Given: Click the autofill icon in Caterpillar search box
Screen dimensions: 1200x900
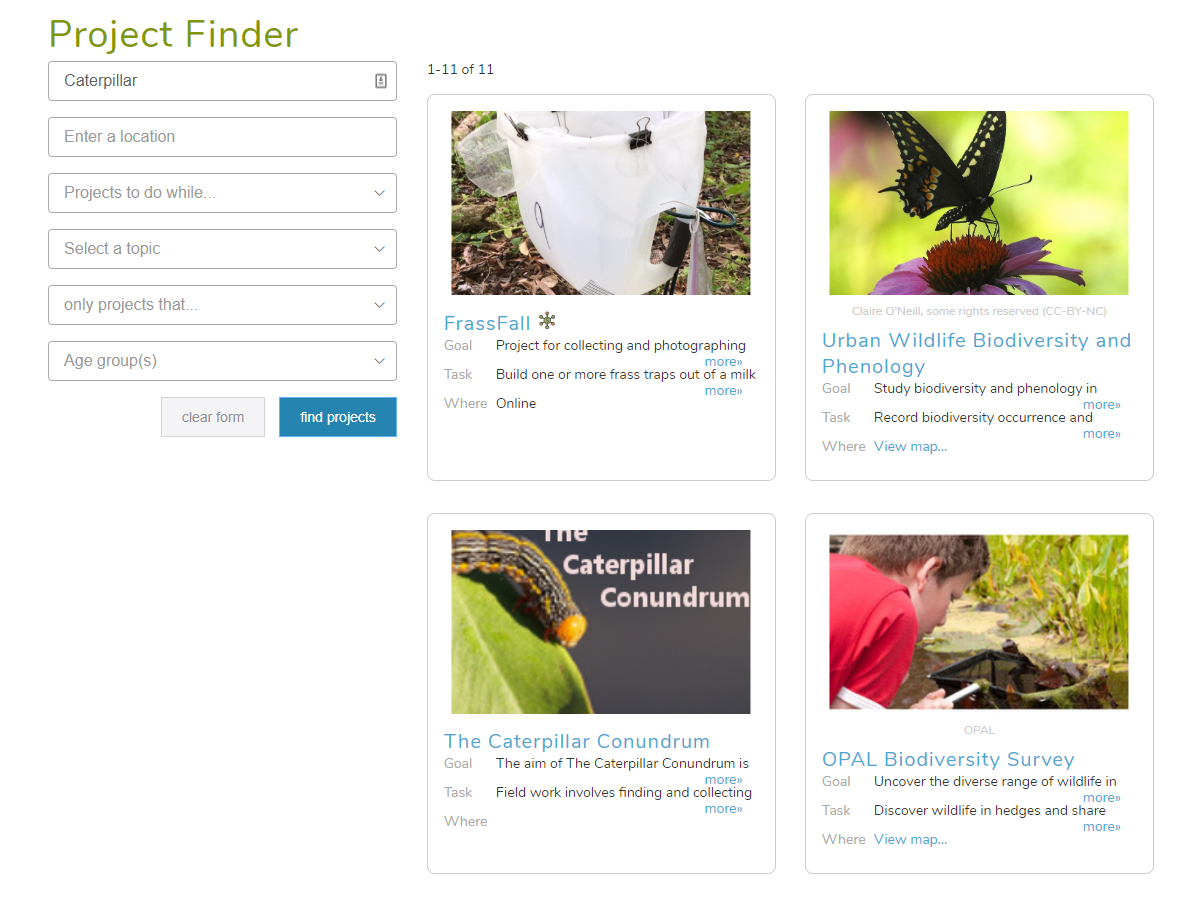Looking at the screenshot, I should click(x=381, y=81).
